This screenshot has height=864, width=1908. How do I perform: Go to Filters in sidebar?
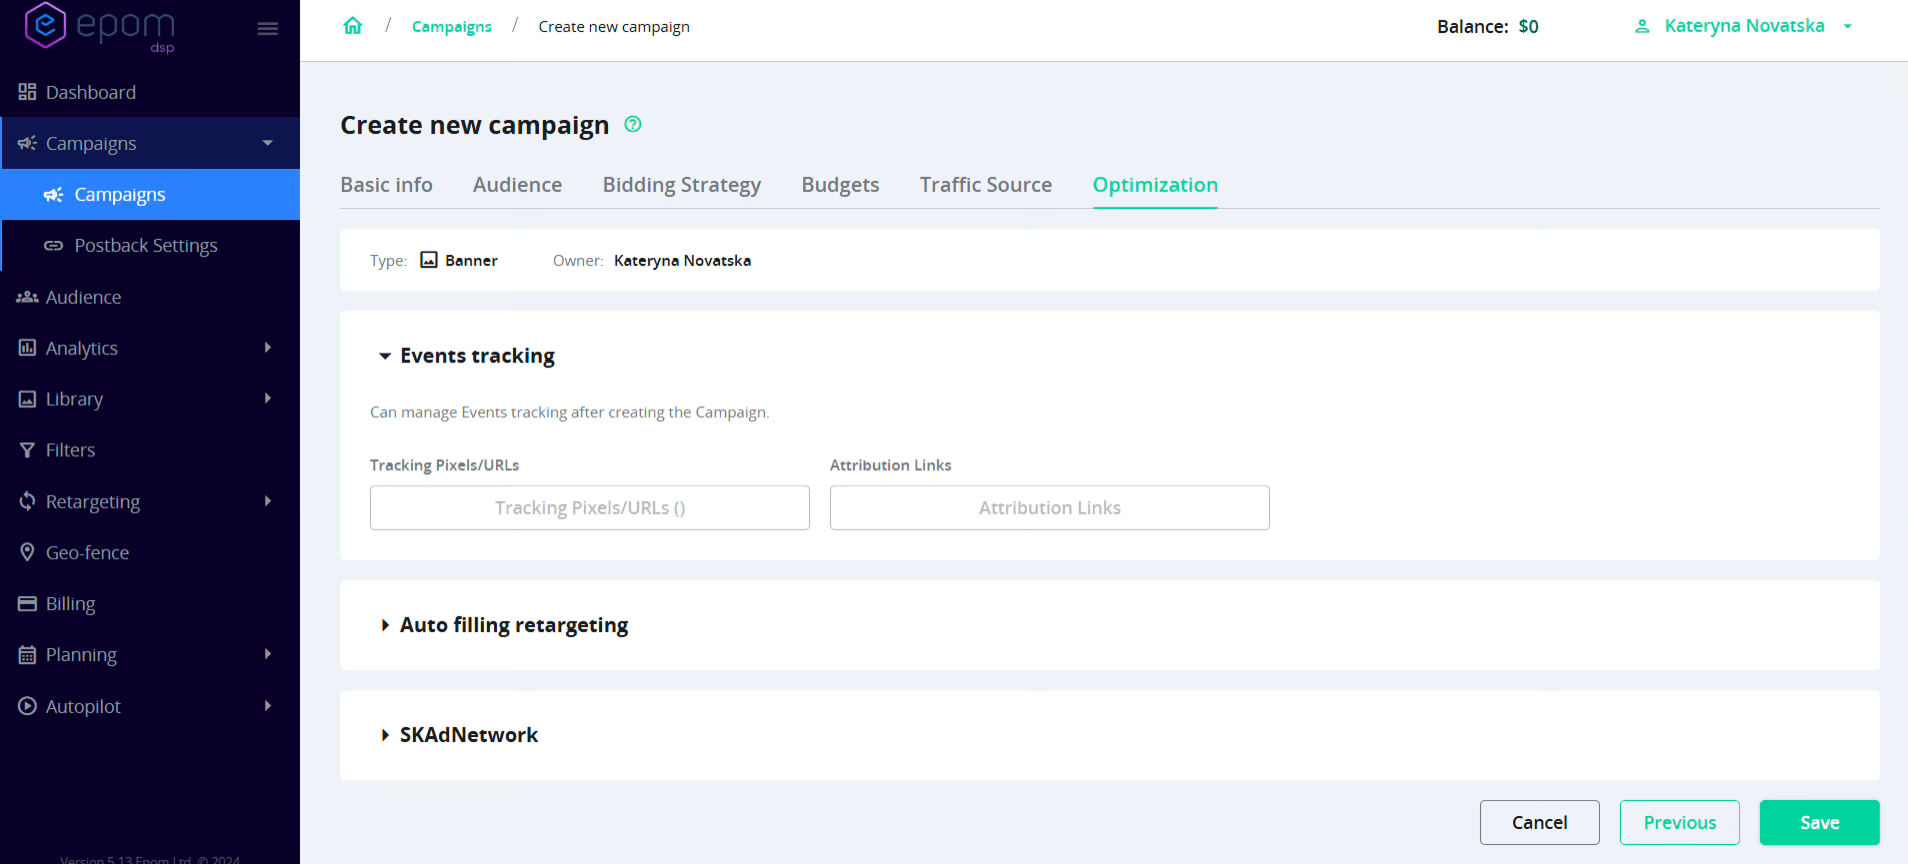pos(70,450)
